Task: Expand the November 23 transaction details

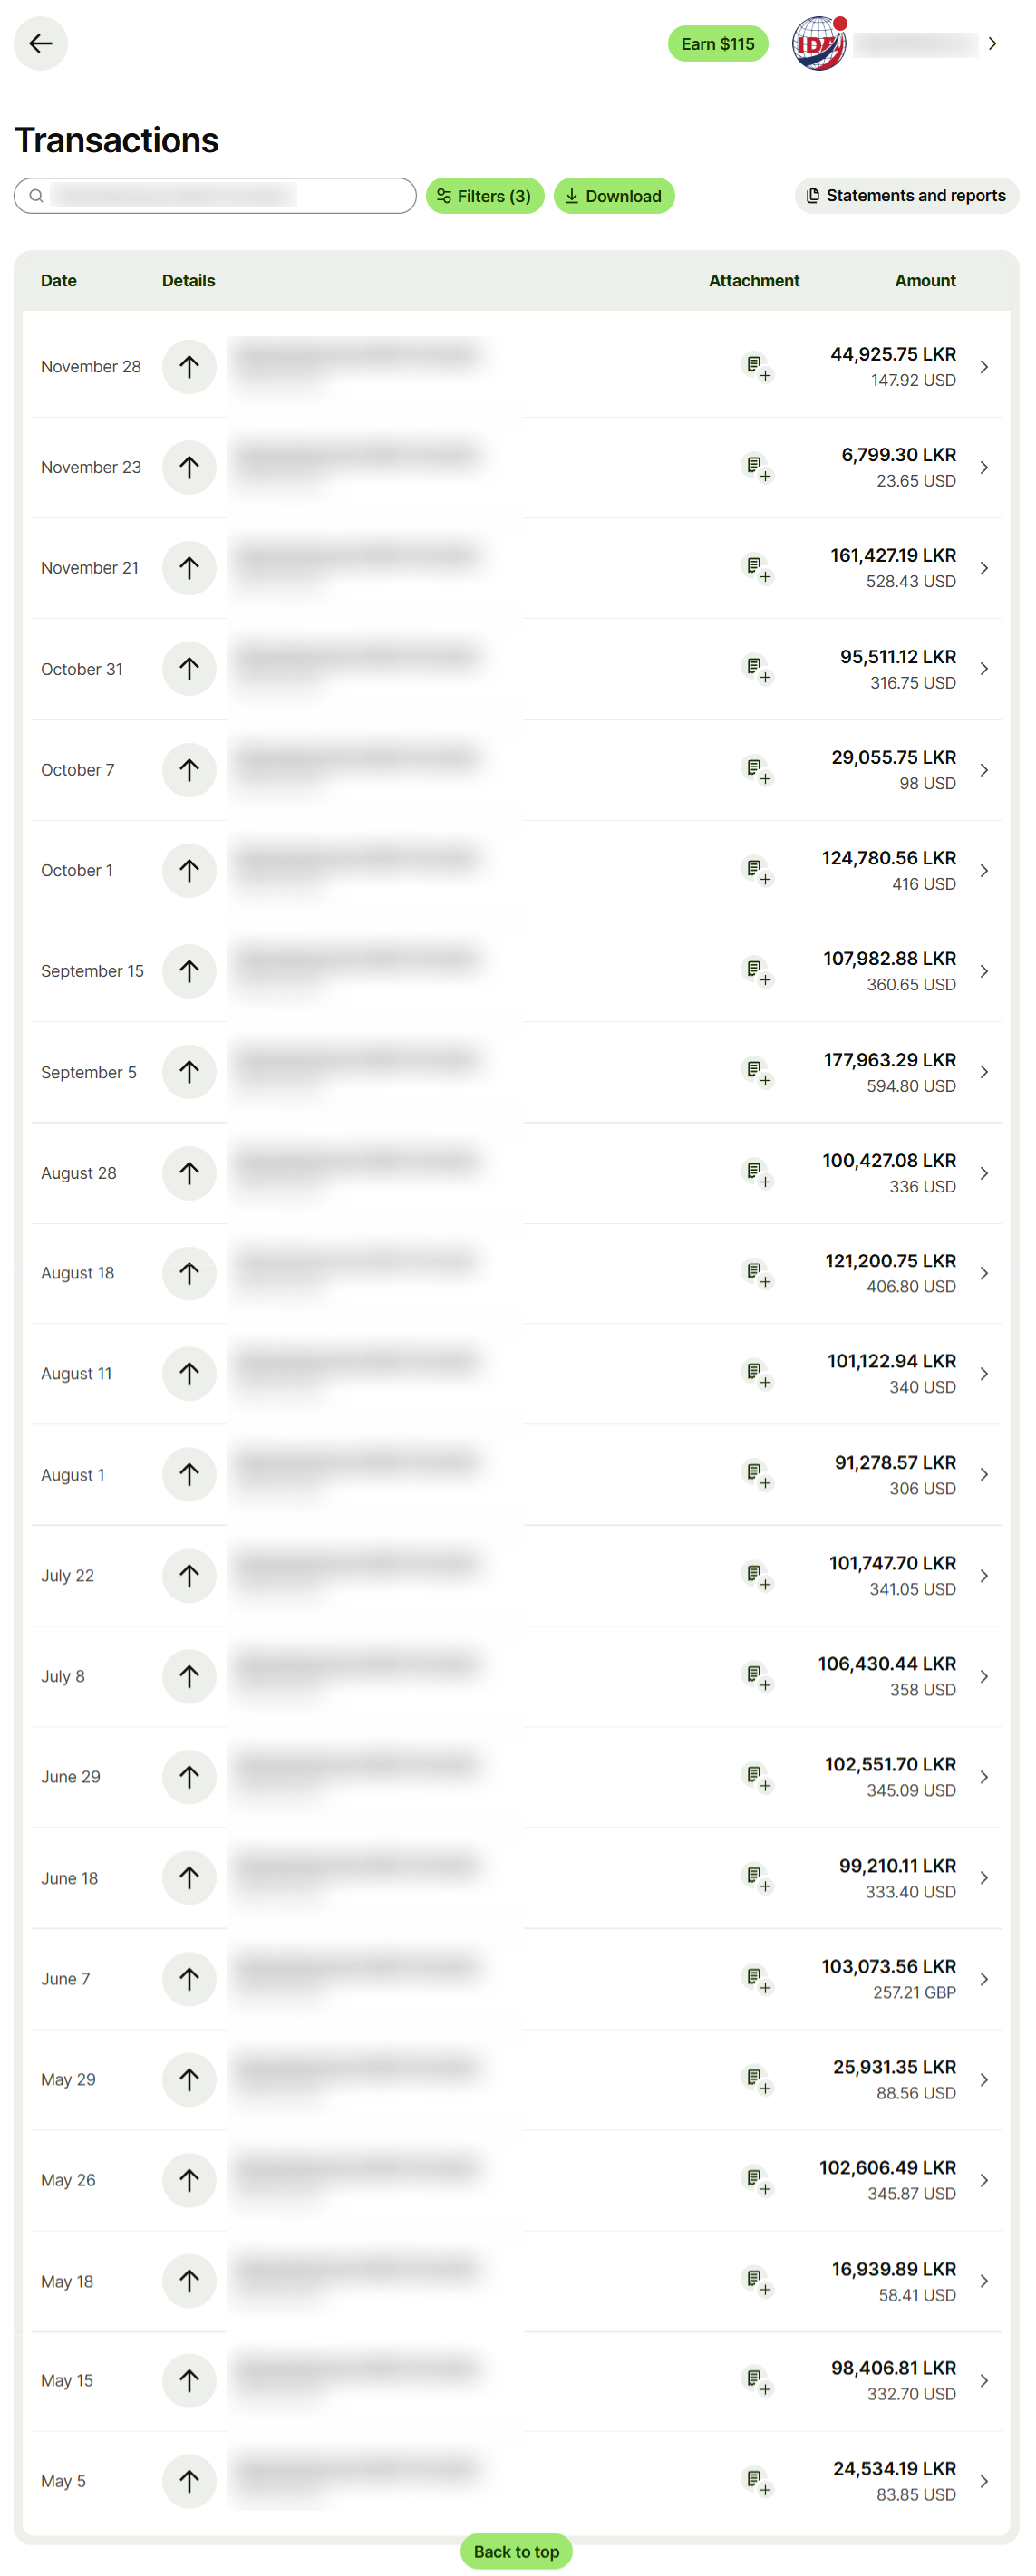Action: (x=984, y=467)
